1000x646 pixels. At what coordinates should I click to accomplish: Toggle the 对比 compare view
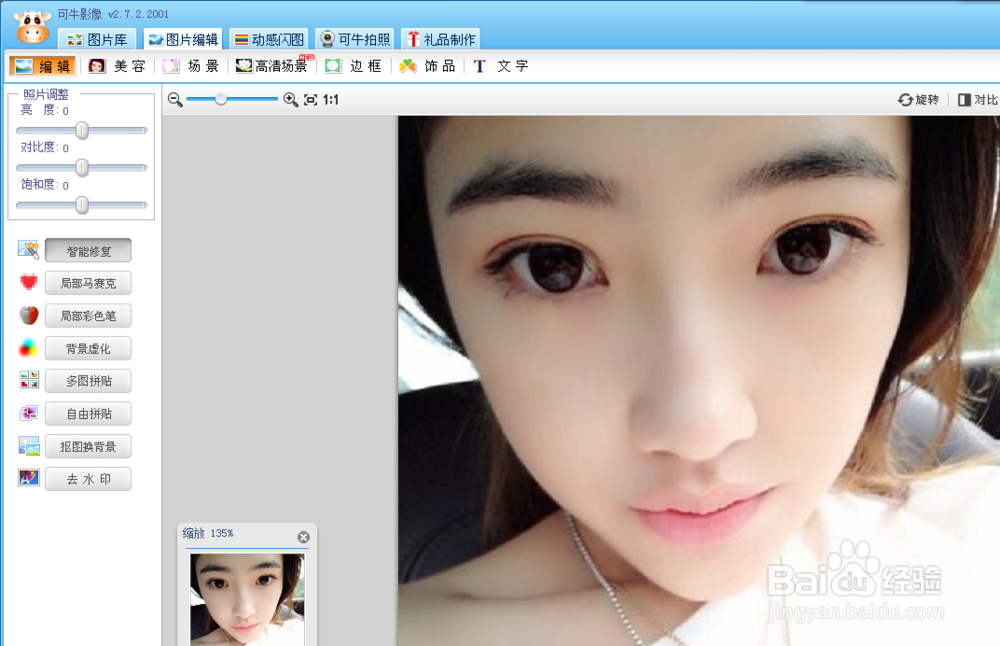[978, 99]
